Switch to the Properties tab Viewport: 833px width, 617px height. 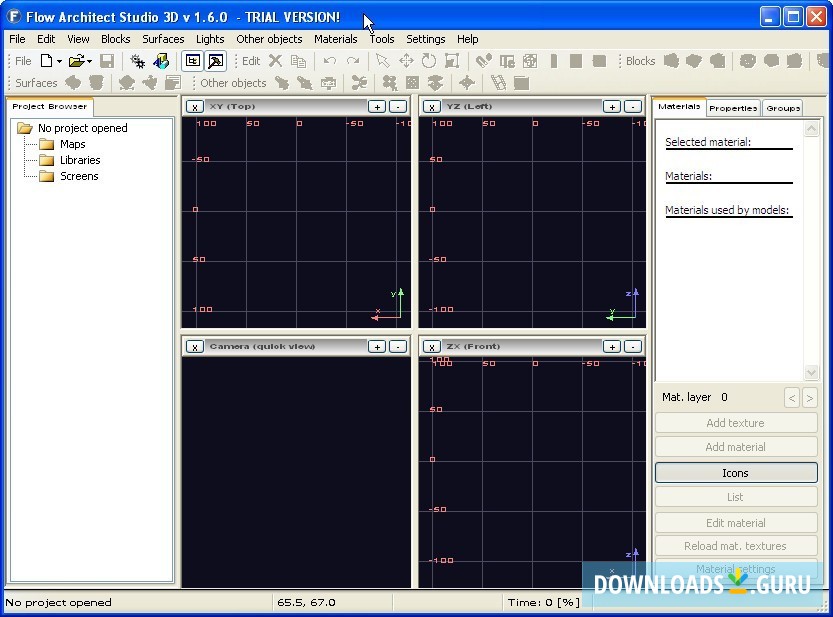[733, 107]
